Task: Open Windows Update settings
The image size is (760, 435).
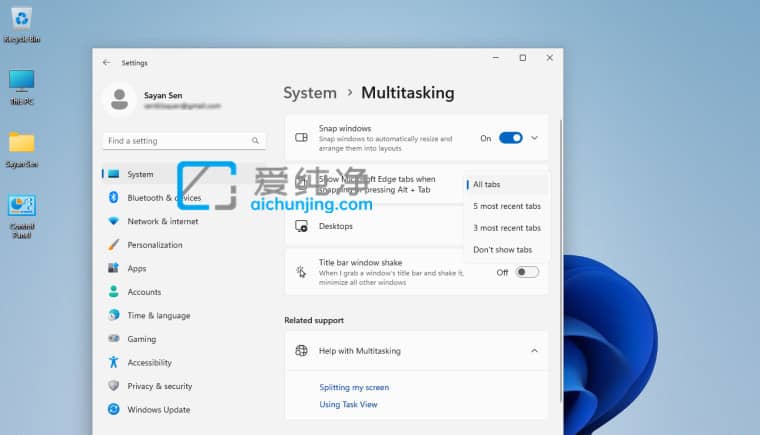Action: point(184,409)
